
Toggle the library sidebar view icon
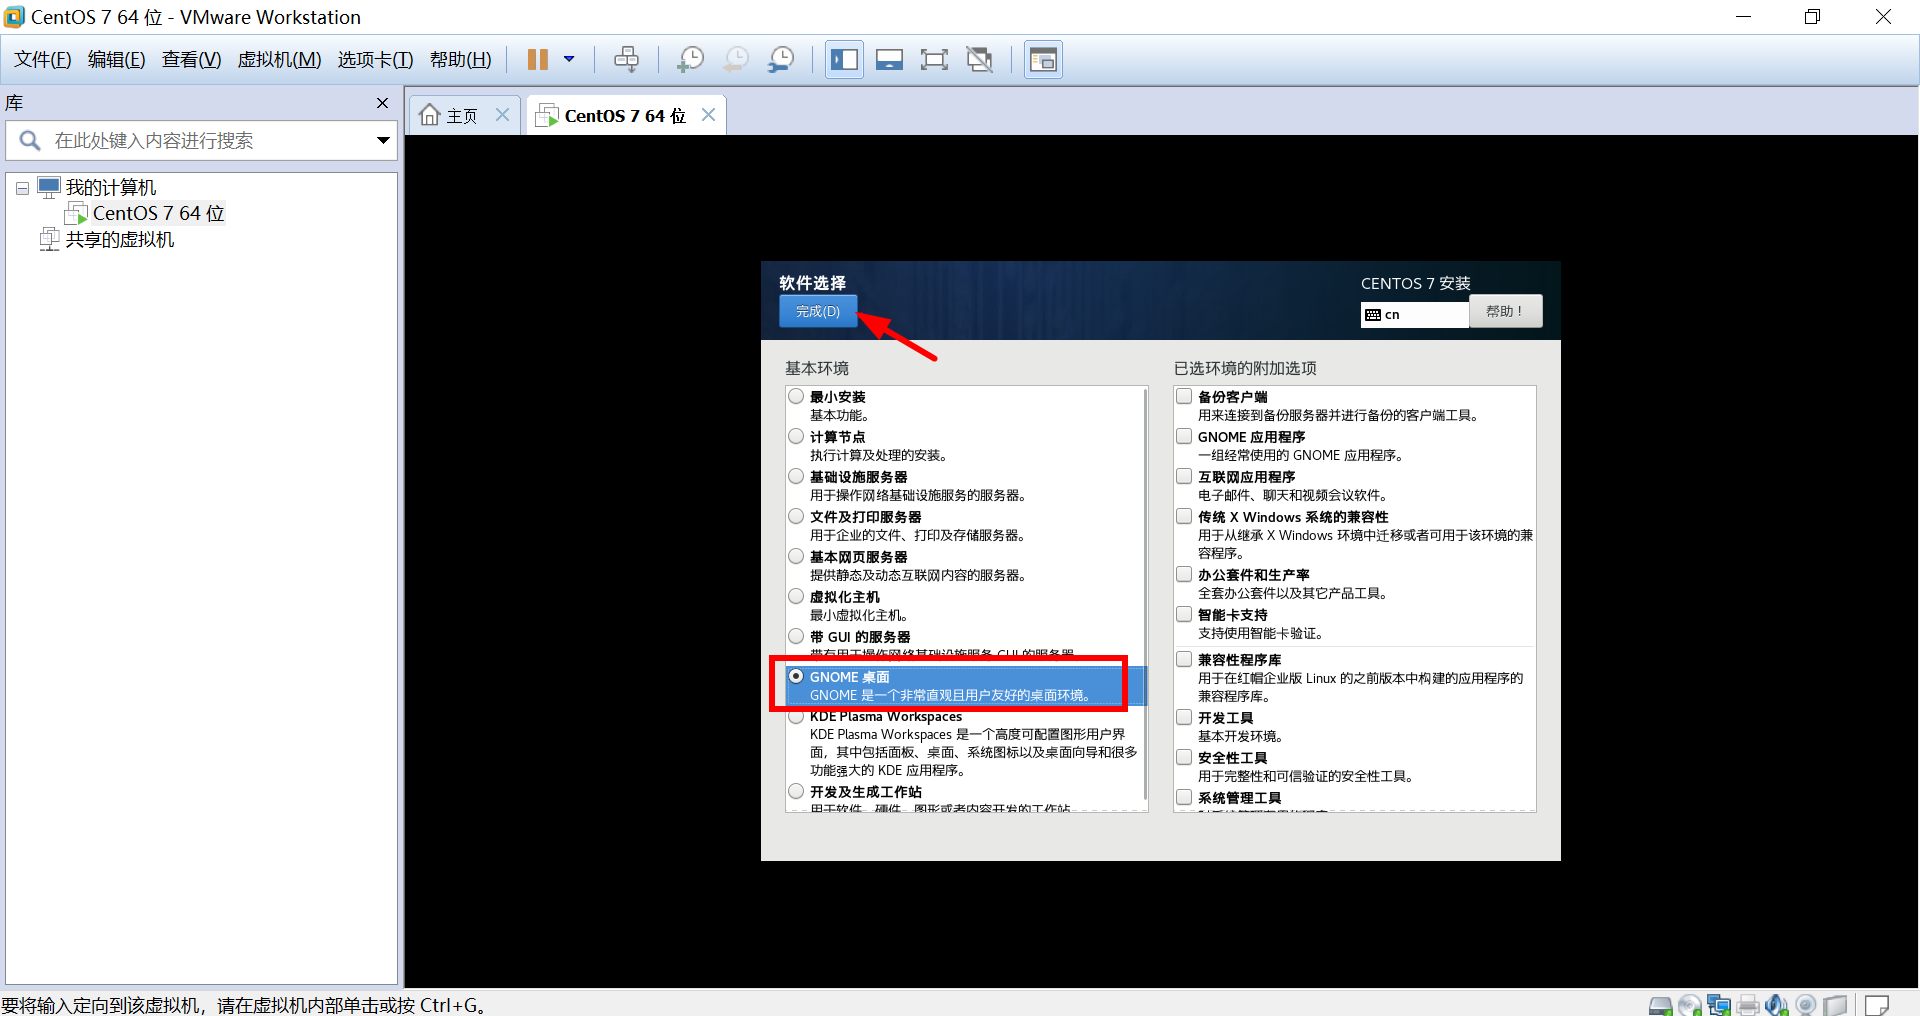tap(844, 60)
